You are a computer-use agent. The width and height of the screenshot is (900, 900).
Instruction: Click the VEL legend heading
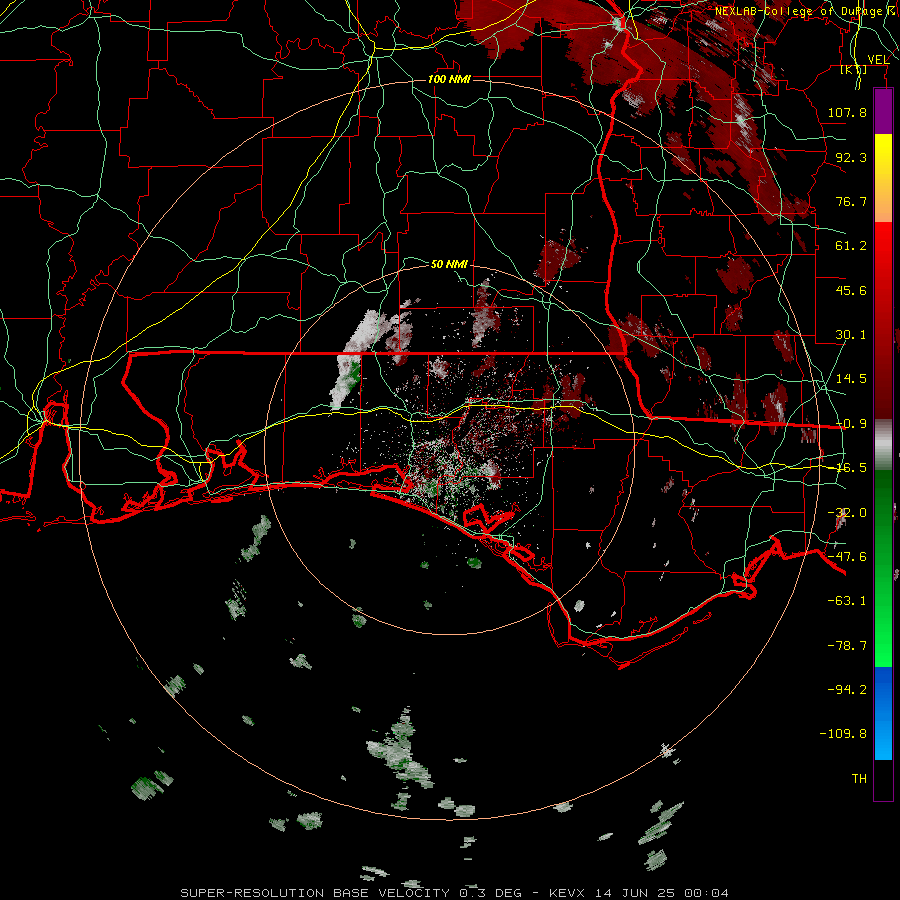pos(878,59)
